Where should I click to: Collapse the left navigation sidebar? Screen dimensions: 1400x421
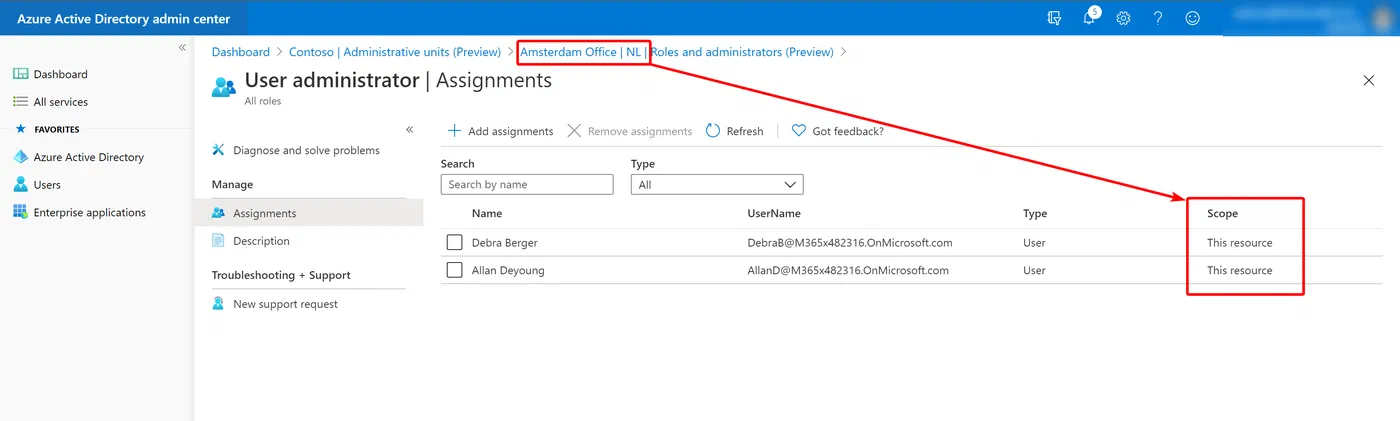click(182, 47)
